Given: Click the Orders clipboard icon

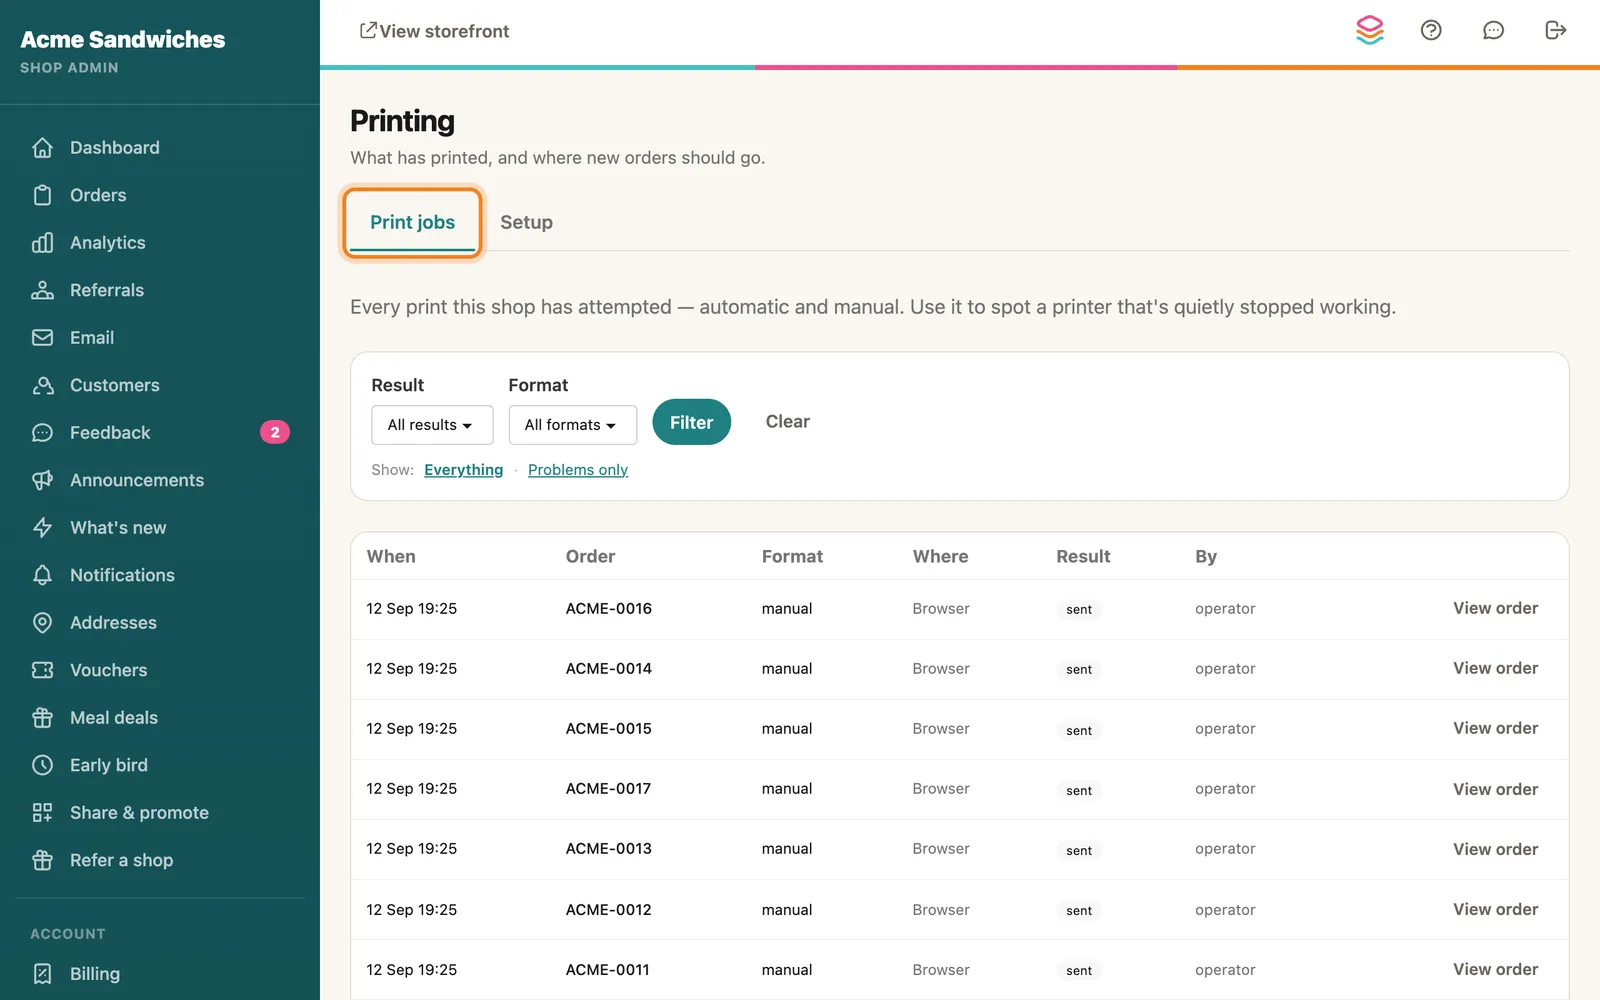Looking at the screenshot, I should tap(42, 195).
